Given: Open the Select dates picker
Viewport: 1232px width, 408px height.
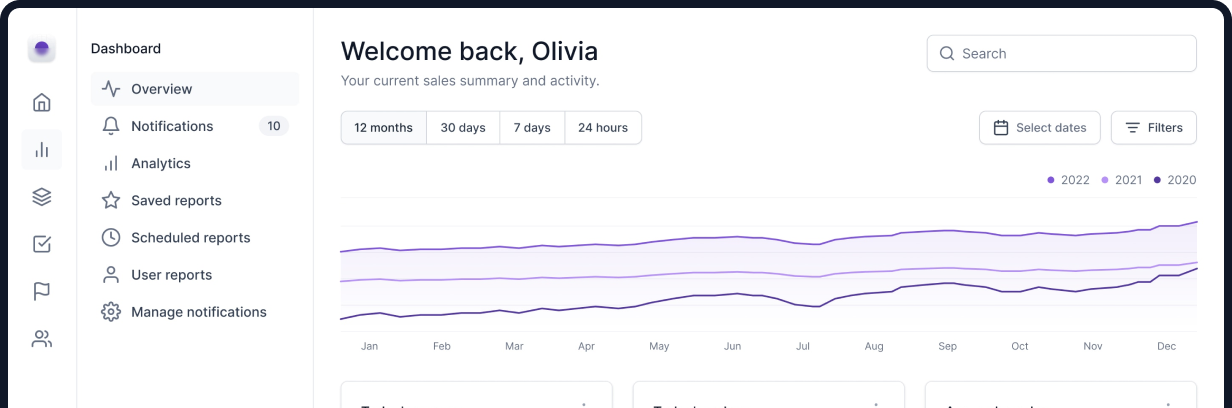Looking at the screenshot, I should pyautogui.click(x=1039, y=128).
